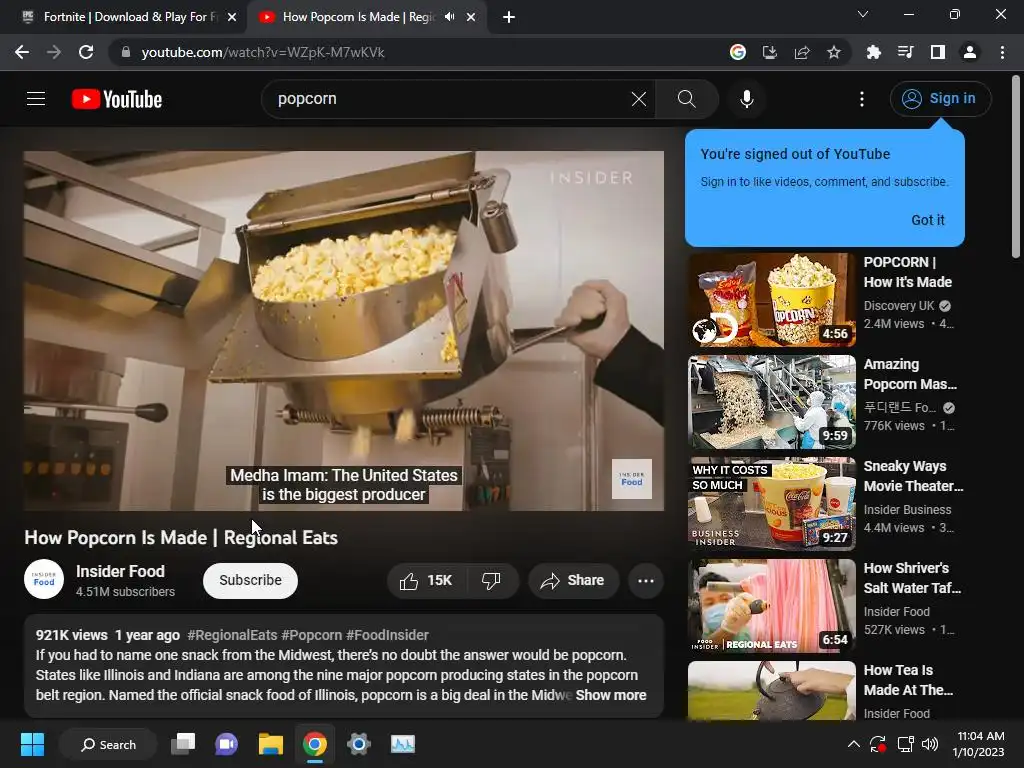Open Insider Food channel avatar
1024x768 pixels.
(44, 579)
